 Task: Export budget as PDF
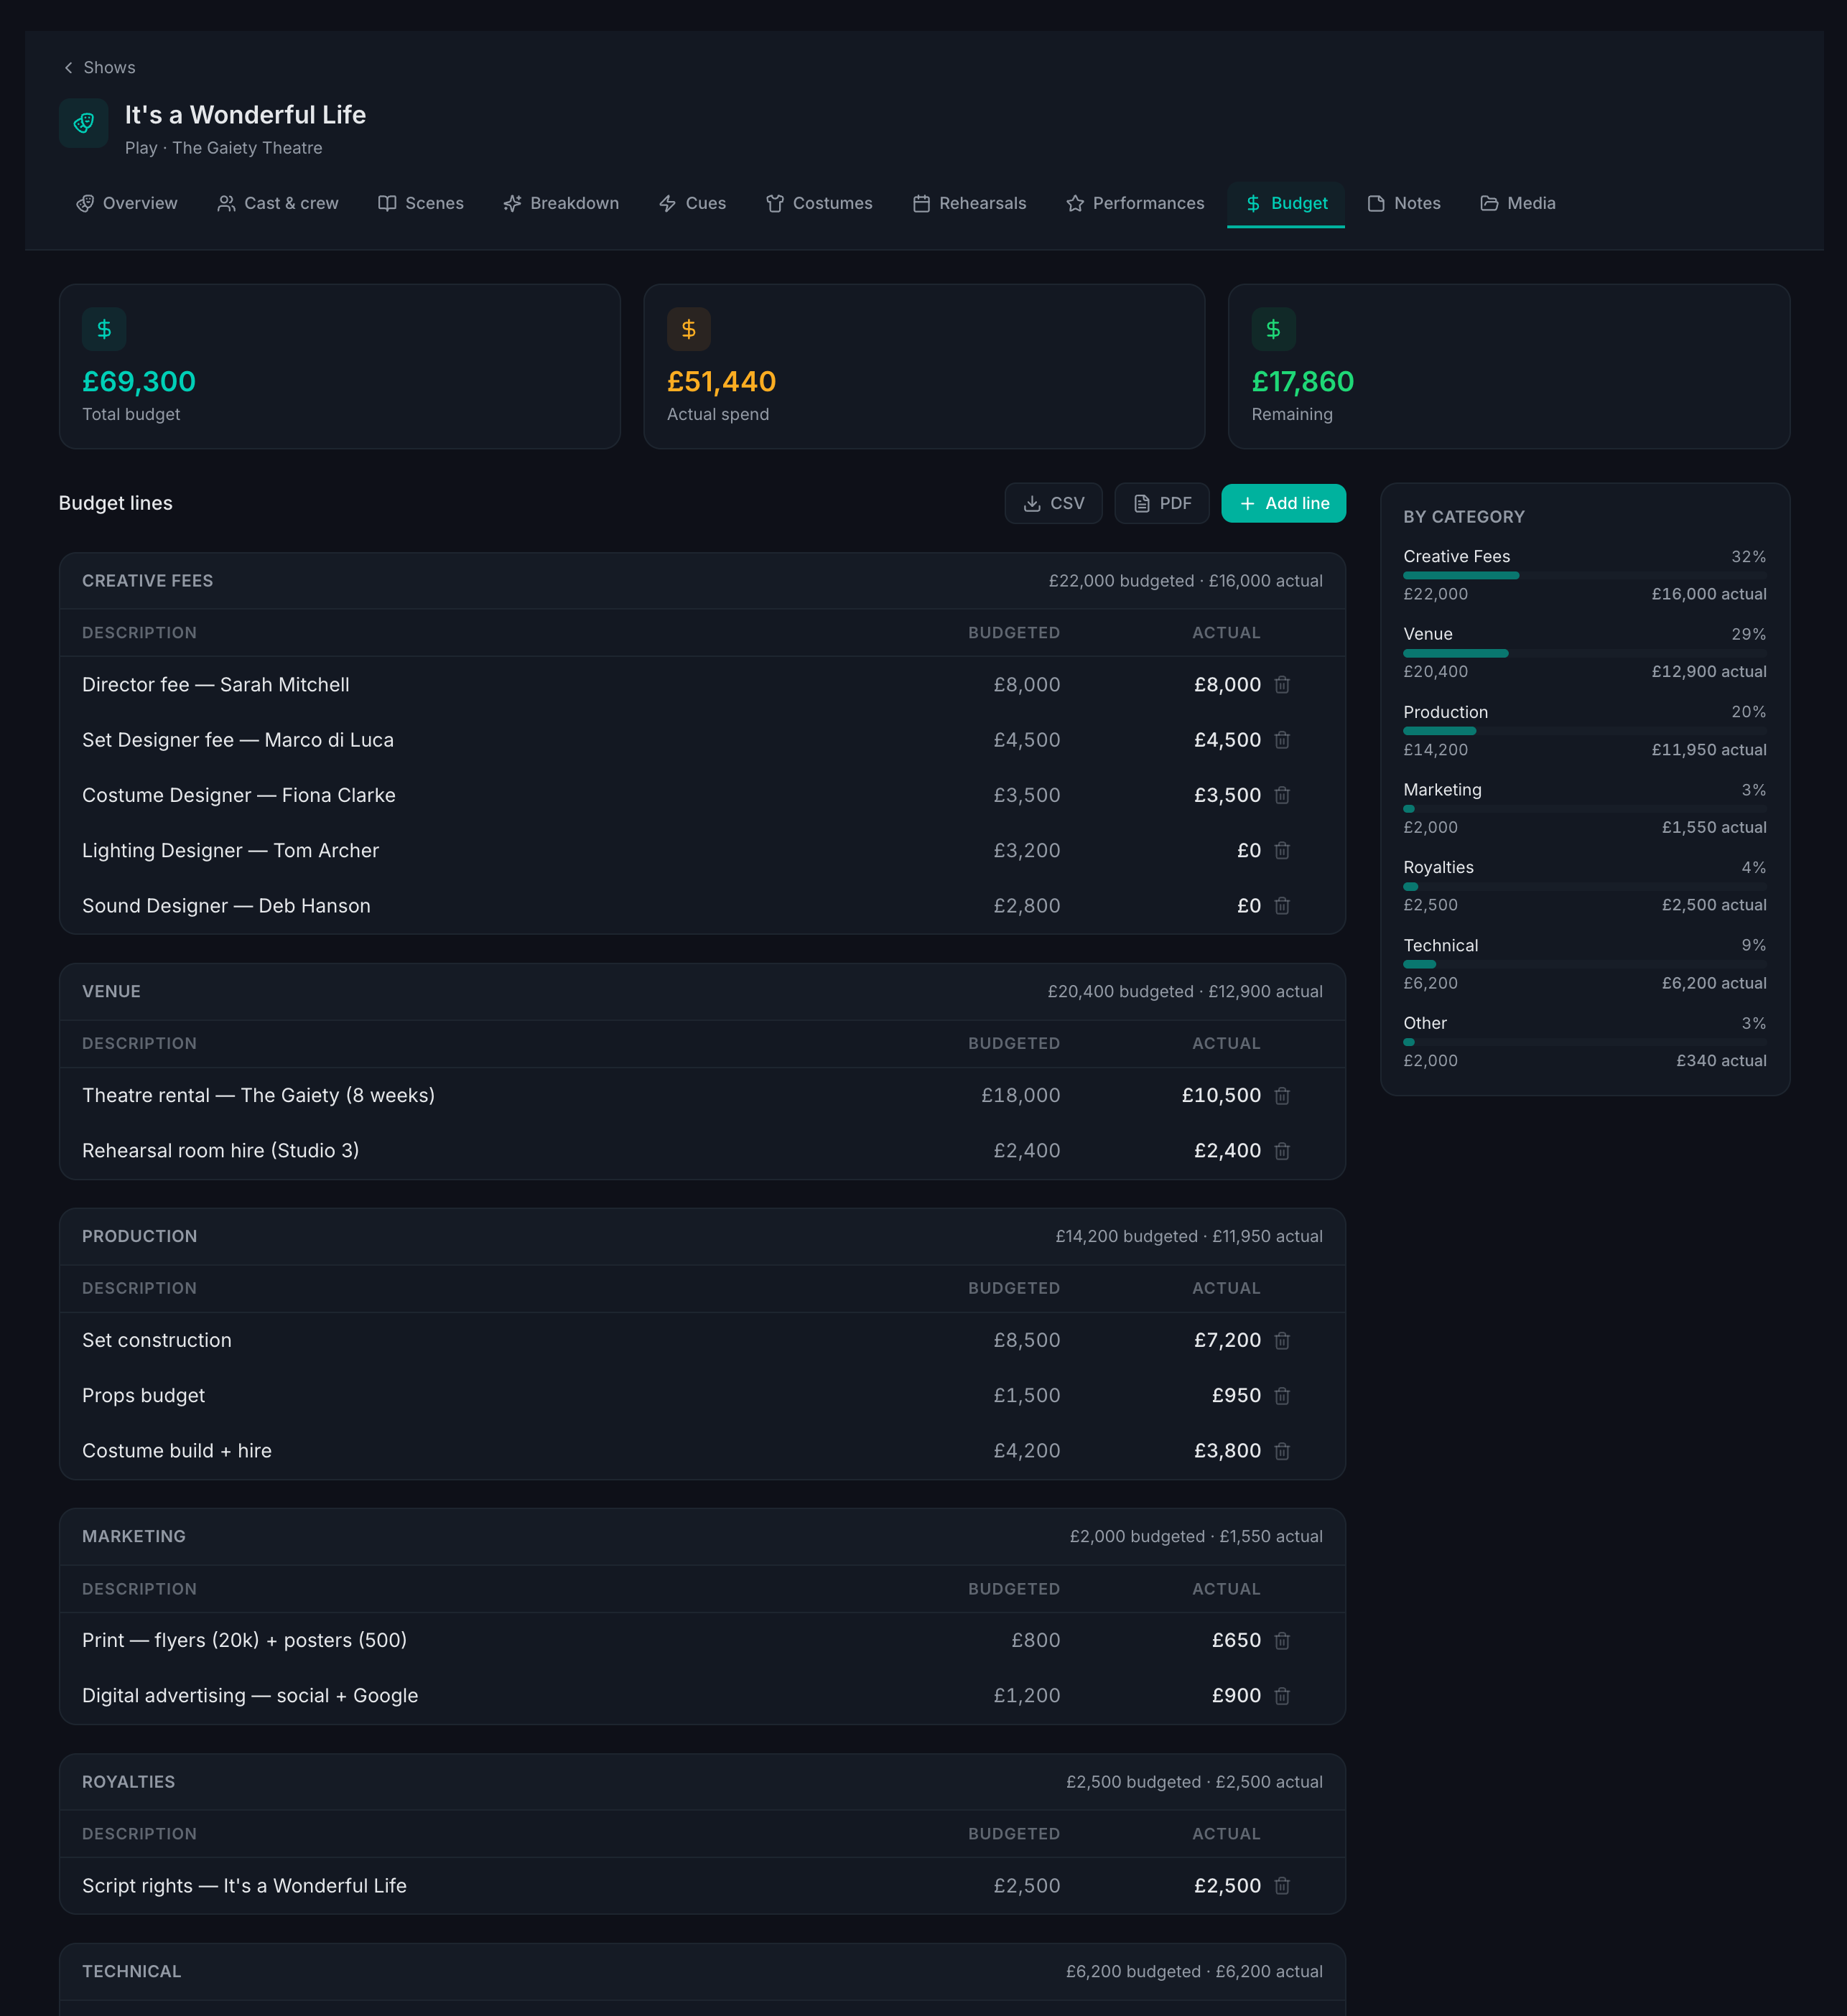(1162, 503)
